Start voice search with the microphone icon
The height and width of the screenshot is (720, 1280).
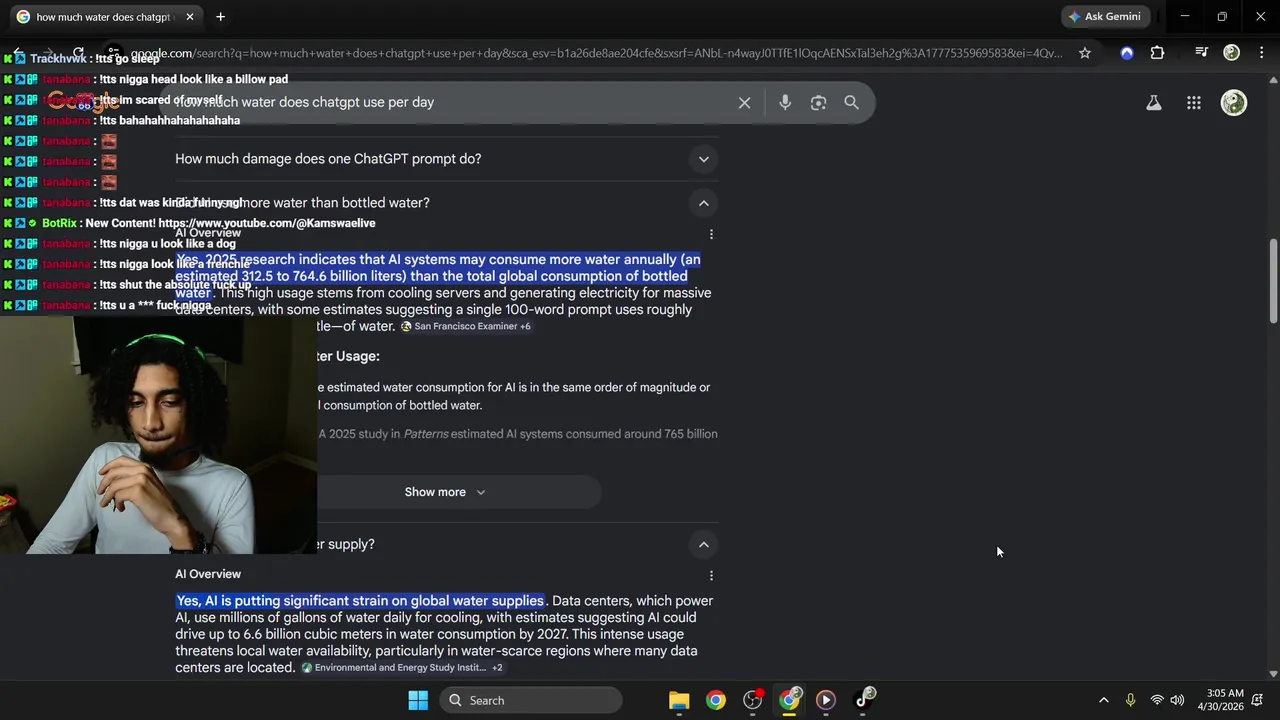point(785,102)
